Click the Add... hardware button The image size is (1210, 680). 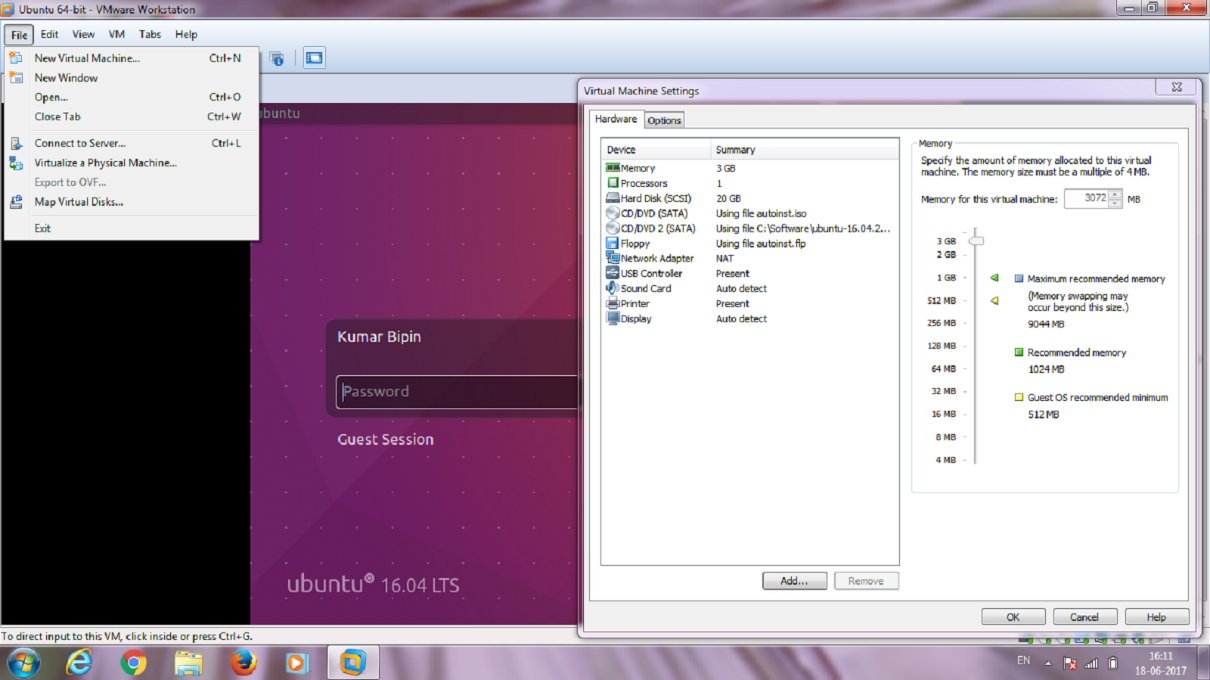pos(794,581)
